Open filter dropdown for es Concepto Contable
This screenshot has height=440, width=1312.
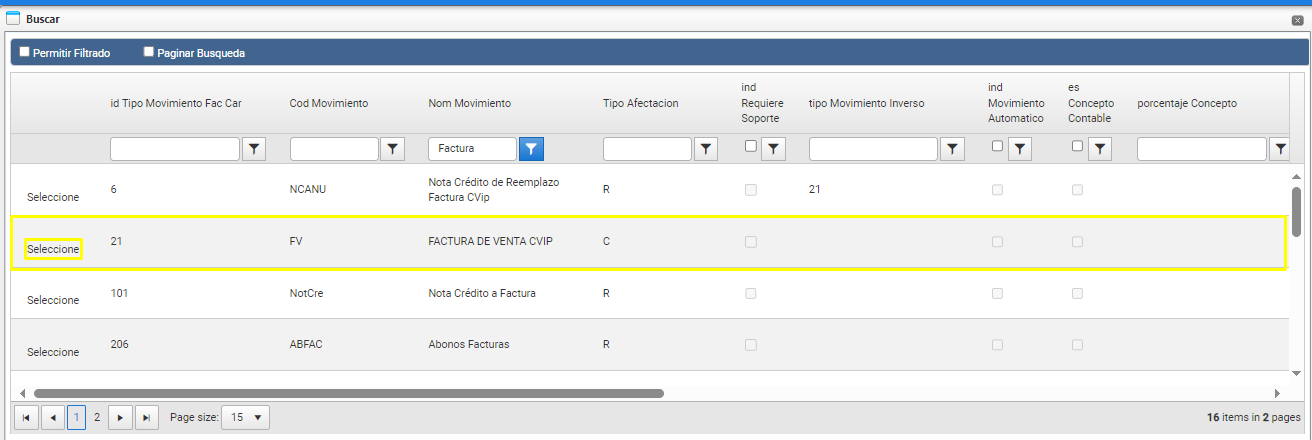click(1099, 149)
